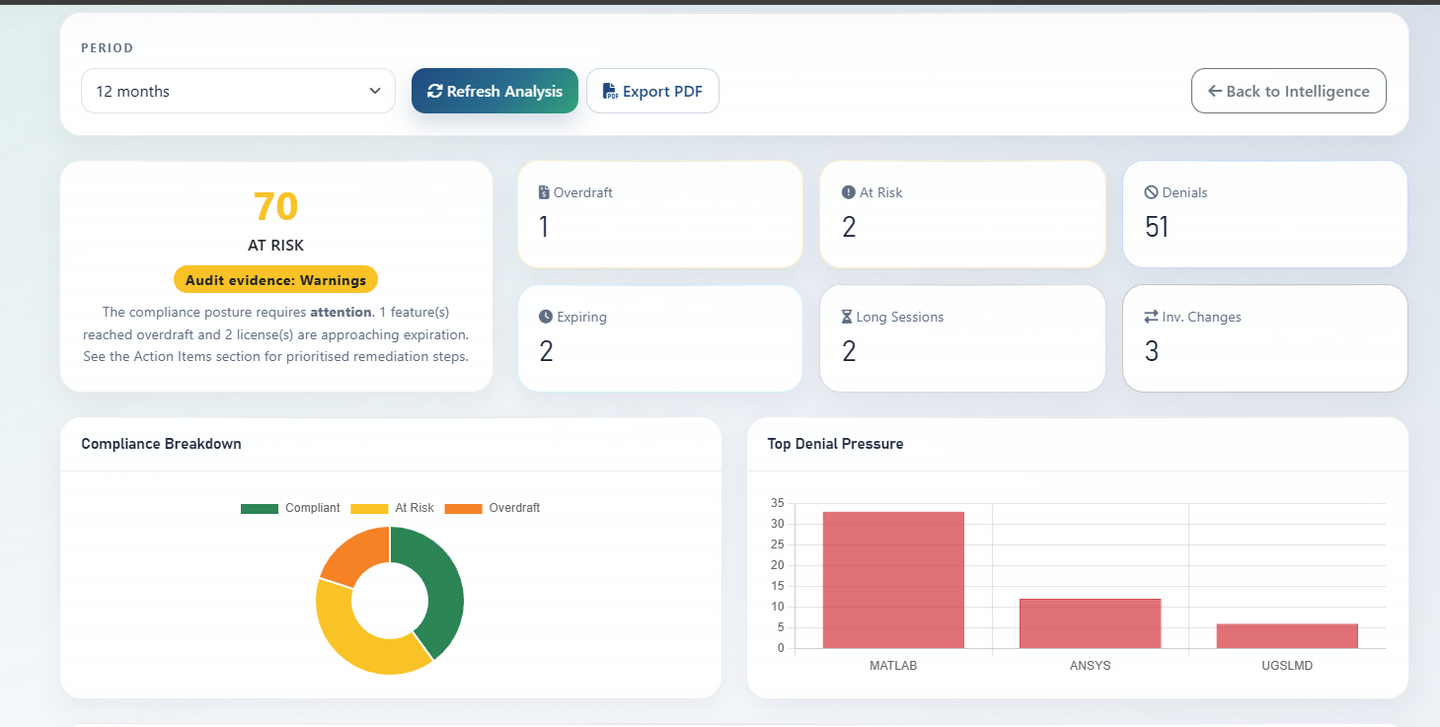Click the MATLAB denial bar

pyautogui.click(x=893, y=580)
